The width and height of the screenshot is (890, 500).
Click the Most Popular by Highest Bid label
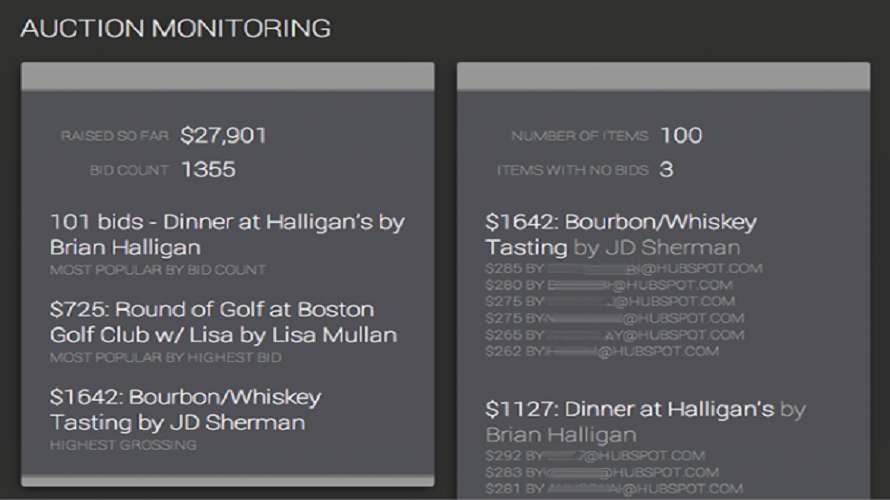coord(166,358)
